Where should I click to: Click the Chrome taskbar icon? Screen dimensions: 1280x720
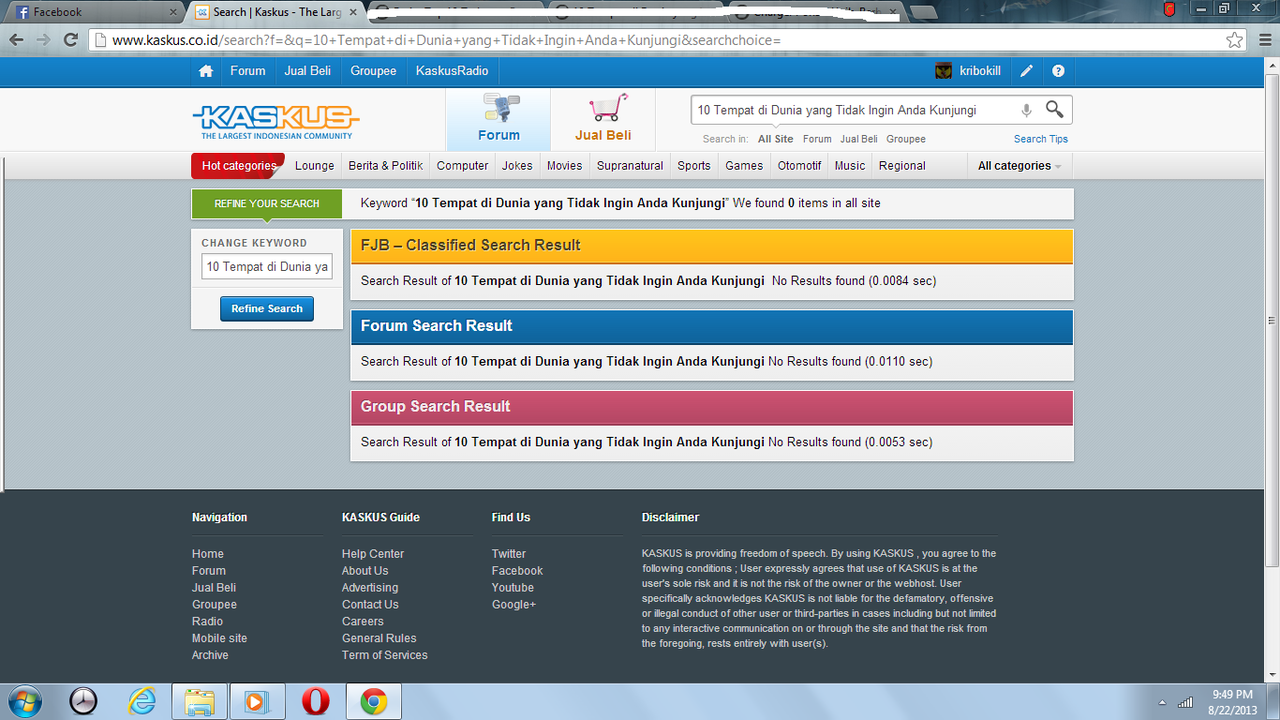[373, 702]
